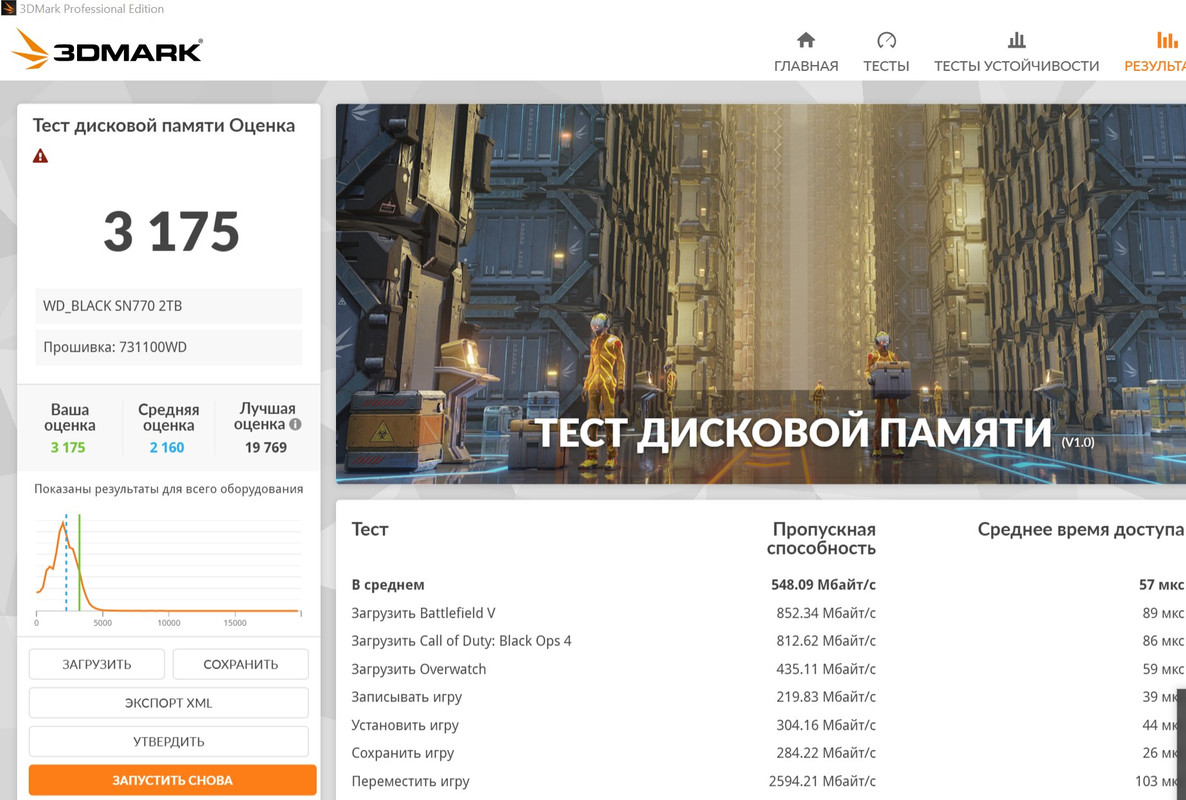1186x800 pixels.
Task: Click the blue Средняя оценка value 2 160
Action: (x=167, y=448)
